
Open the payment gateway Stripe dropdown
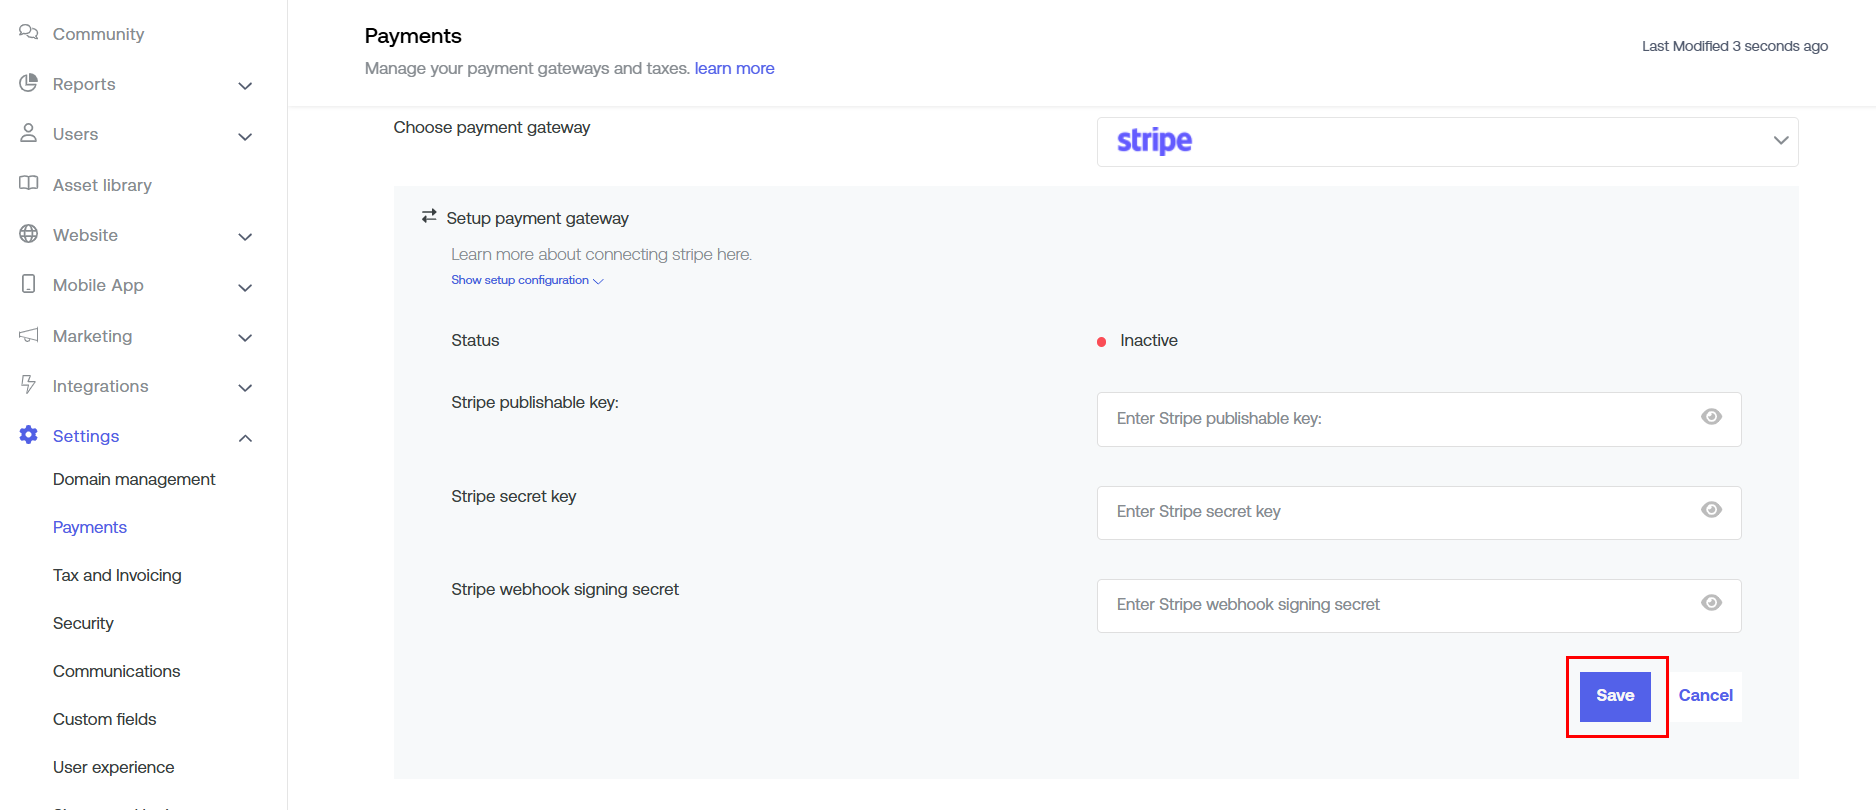(1447, 141)
